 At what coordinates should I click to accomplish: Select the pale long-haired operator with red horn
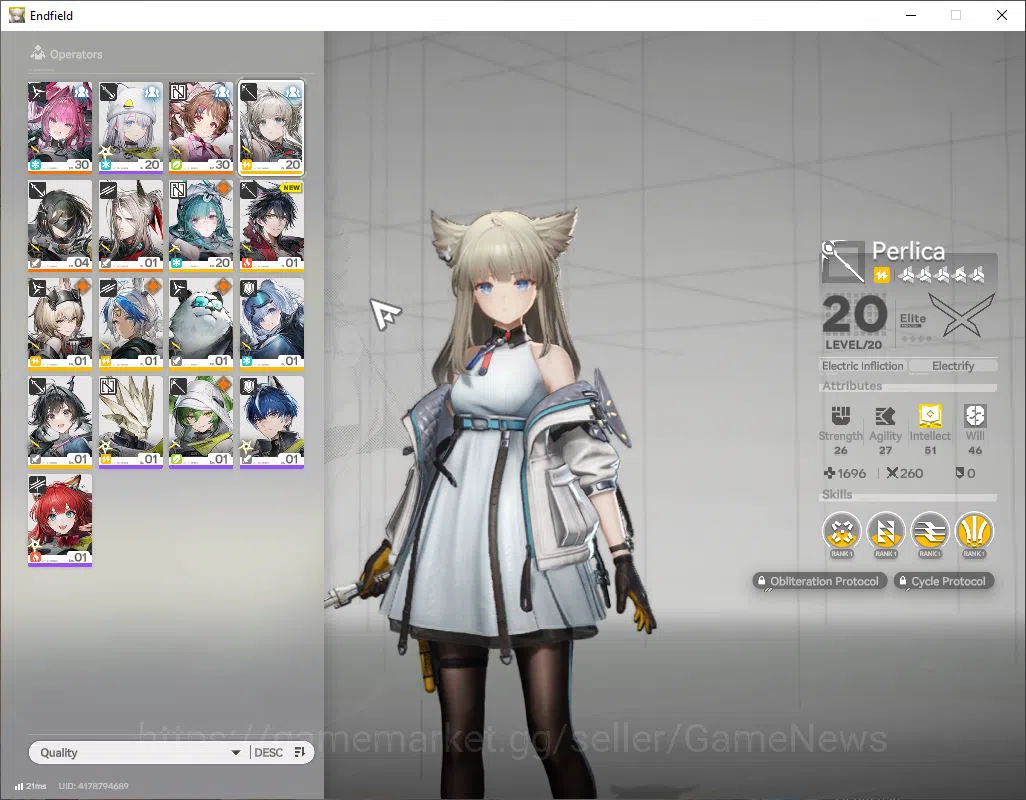pos(130,226)
